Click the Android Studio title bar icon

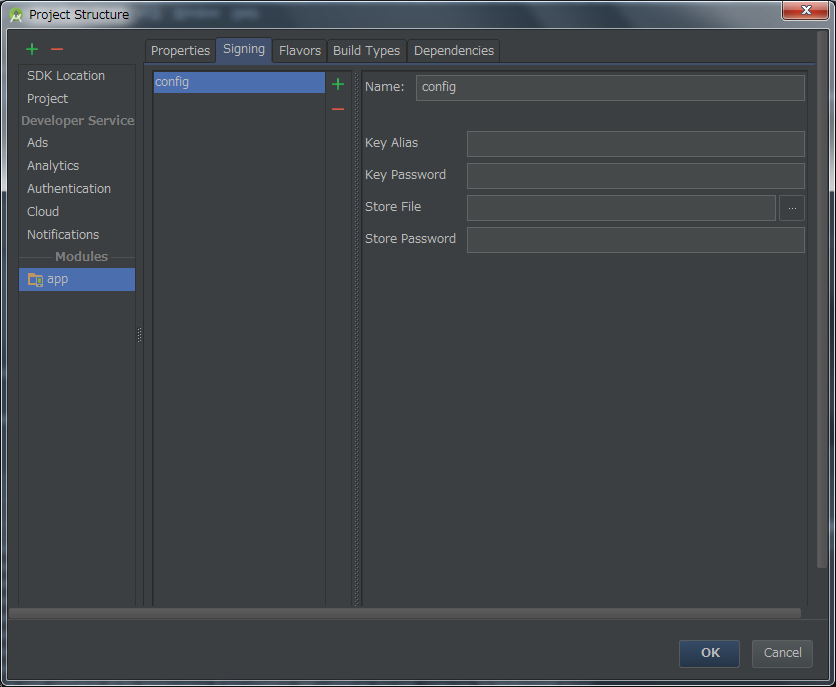pyautogui.click(x=16, y=15)
